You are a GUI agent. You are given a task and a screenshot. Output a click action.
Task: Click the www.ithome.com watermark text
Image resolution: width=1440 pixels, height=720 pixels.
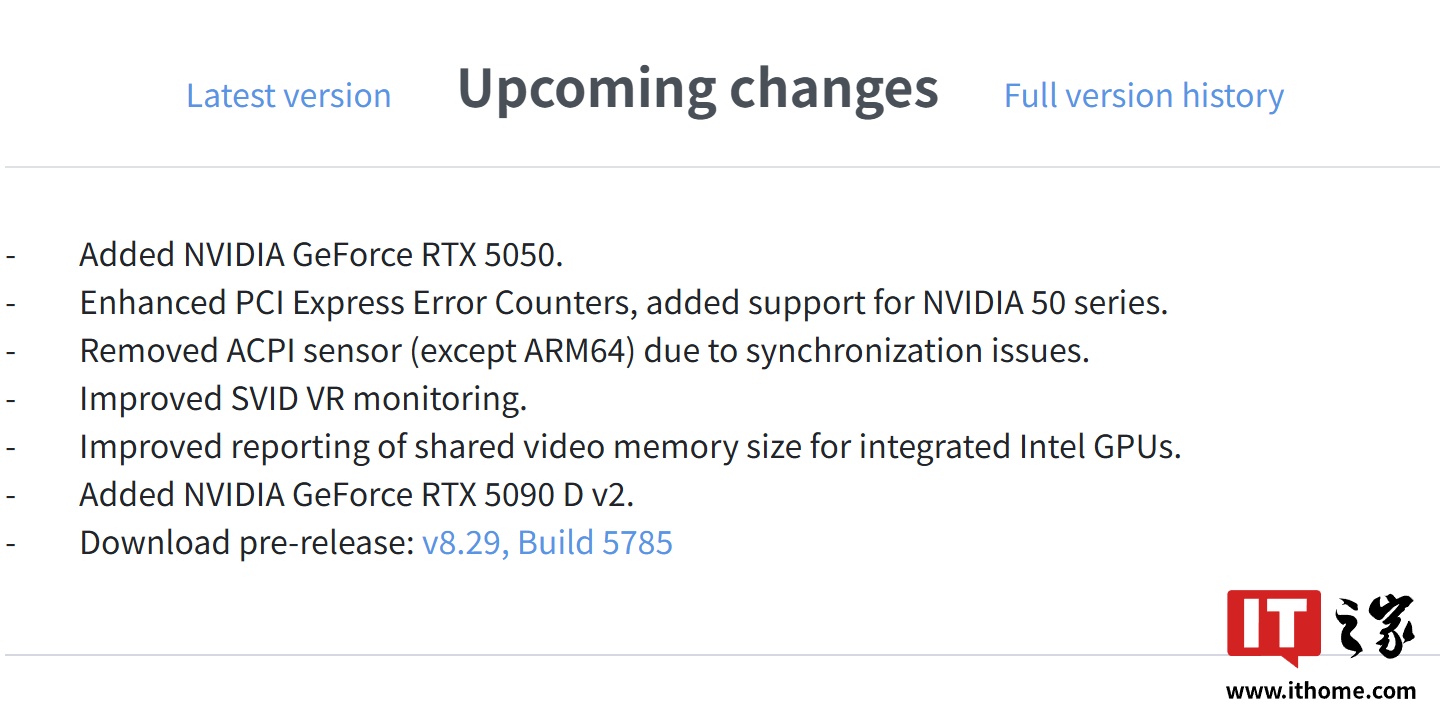pyautogui.click(x=1320, y=691)
